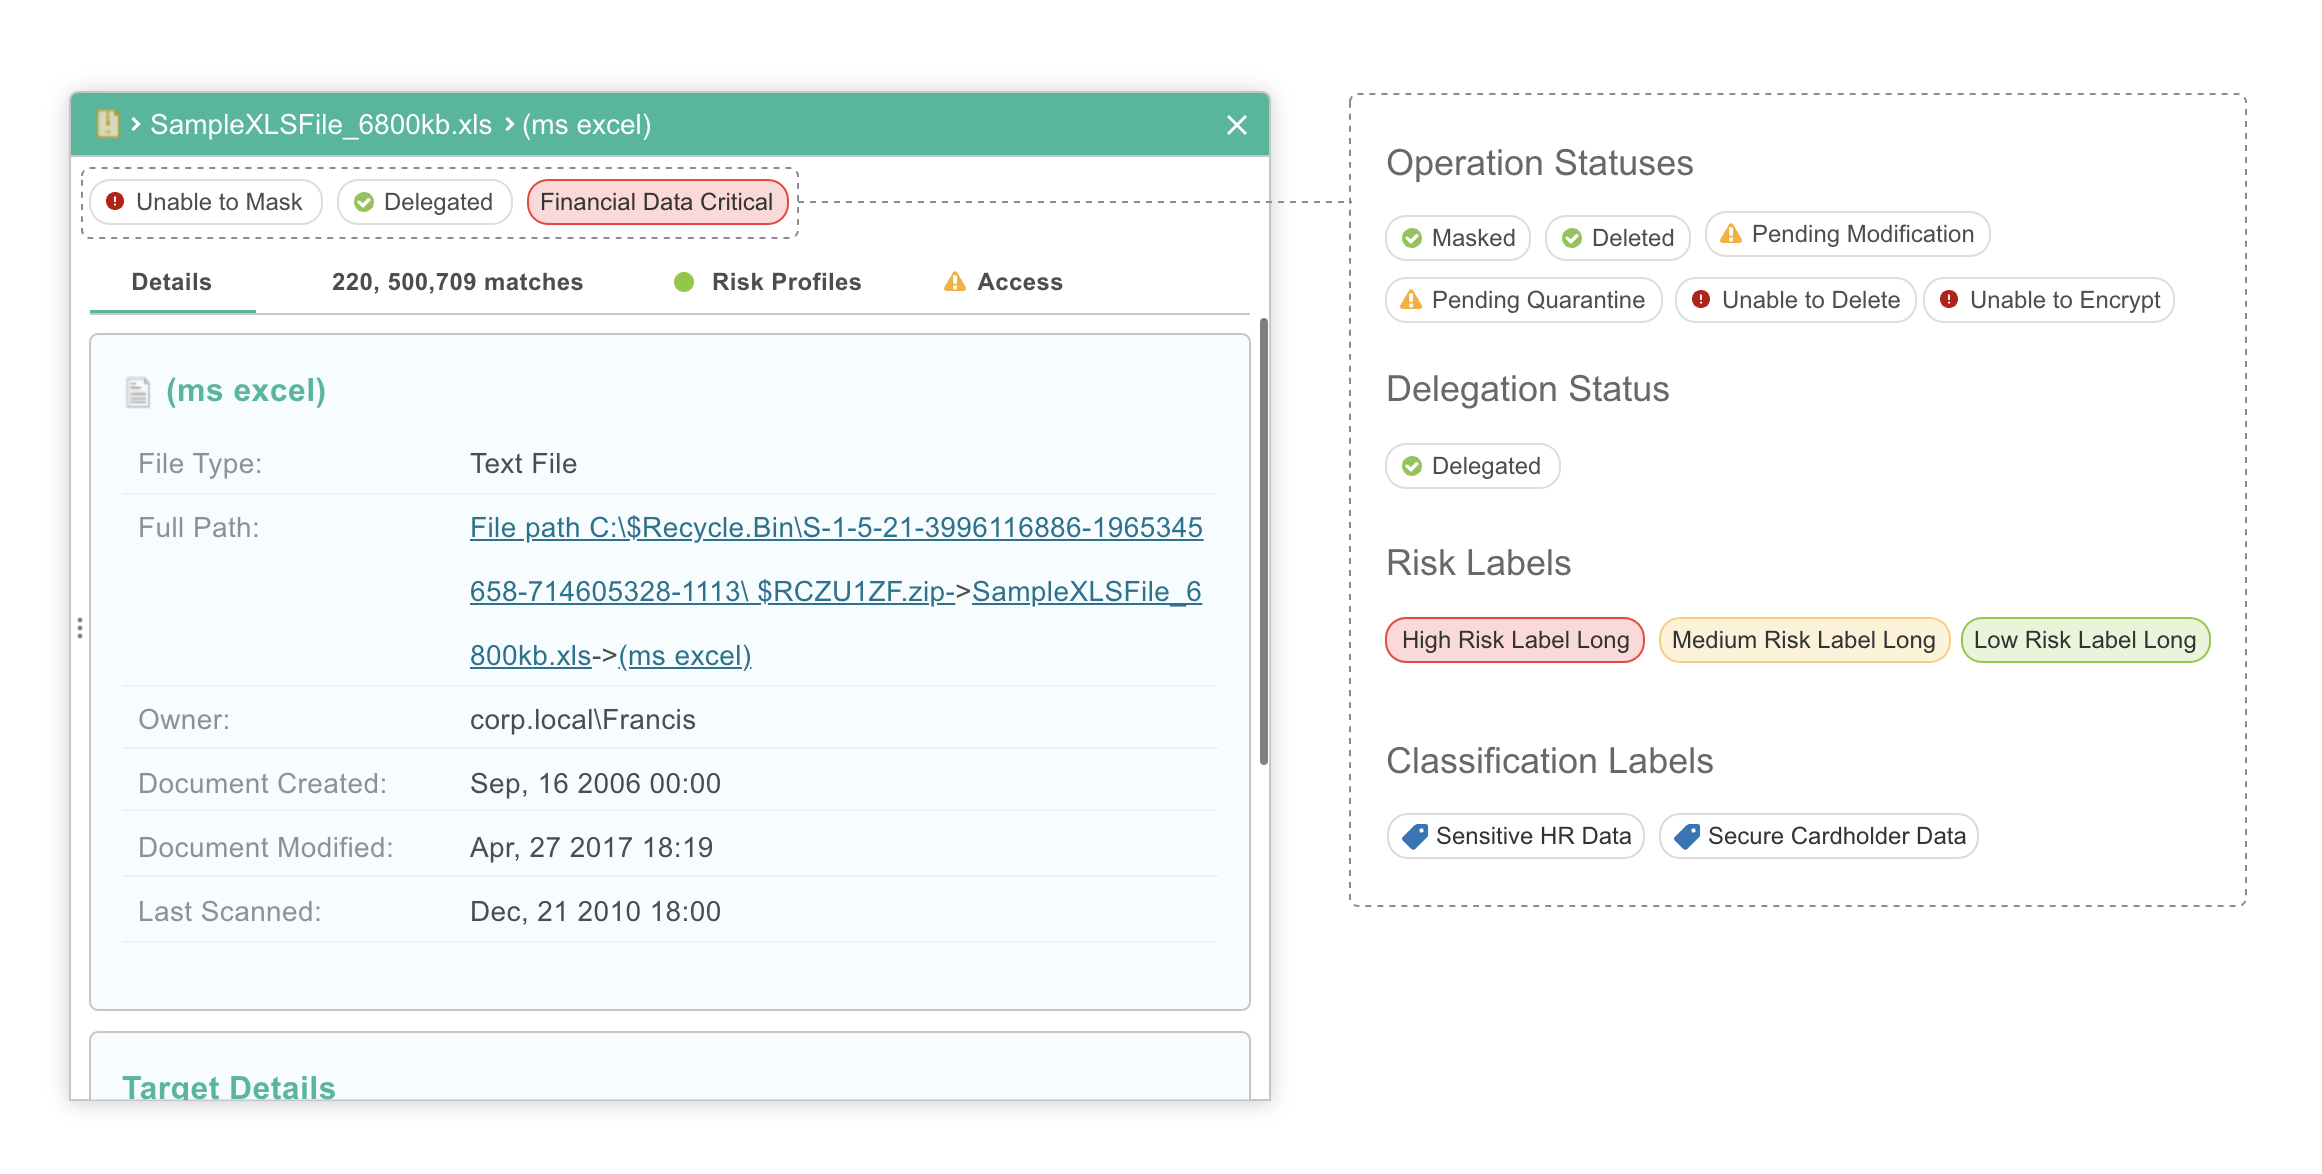Click the green check icon on Deleted
The height and width of the screenshot is (1174, 2322).
click(1572, 238)
